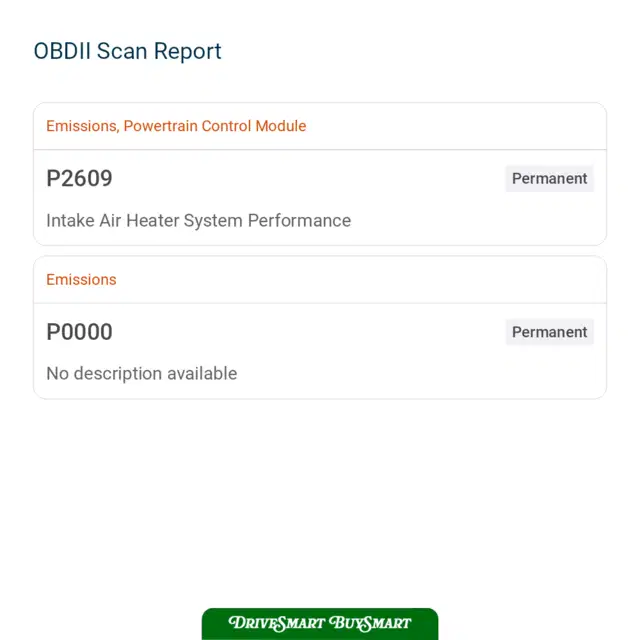Click the word OBDII in the title
Screen dimensions: 640x640
tap(62, 51)
